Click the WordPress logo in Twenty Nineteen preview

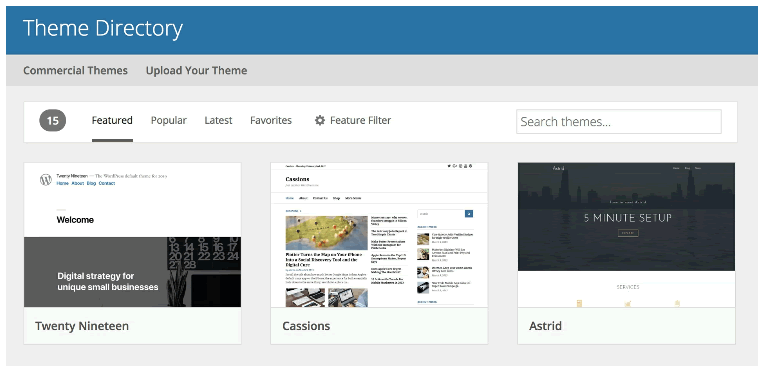click(x=46, y=179)
